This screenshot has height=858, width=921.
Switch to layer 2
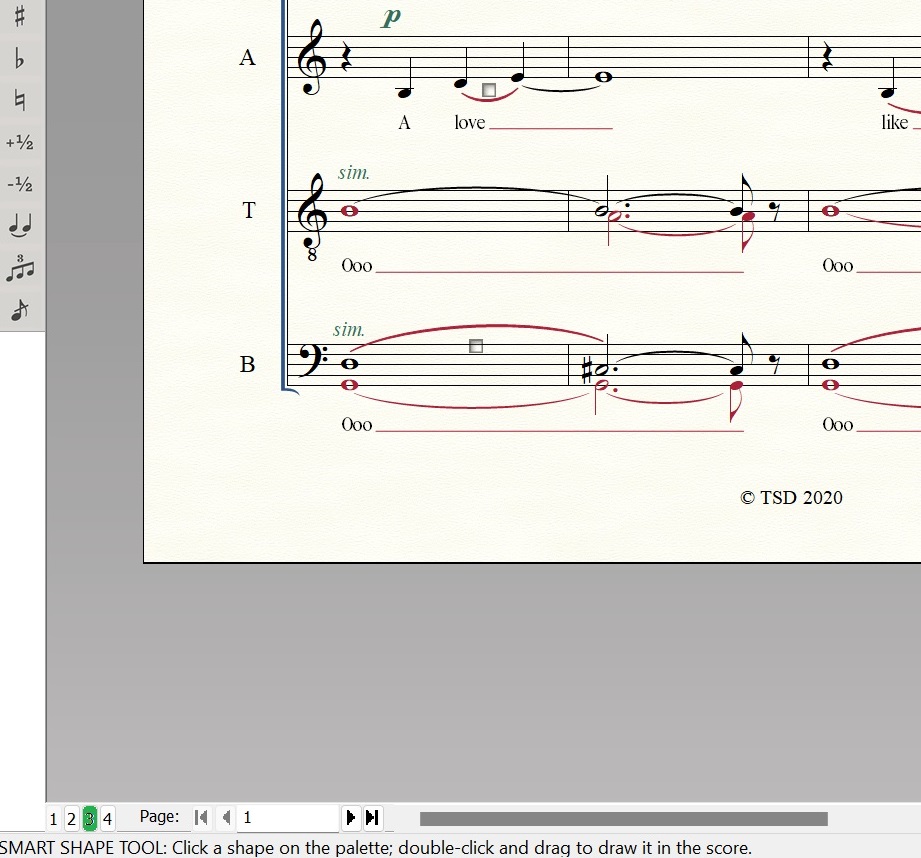[x=72, y=819]
